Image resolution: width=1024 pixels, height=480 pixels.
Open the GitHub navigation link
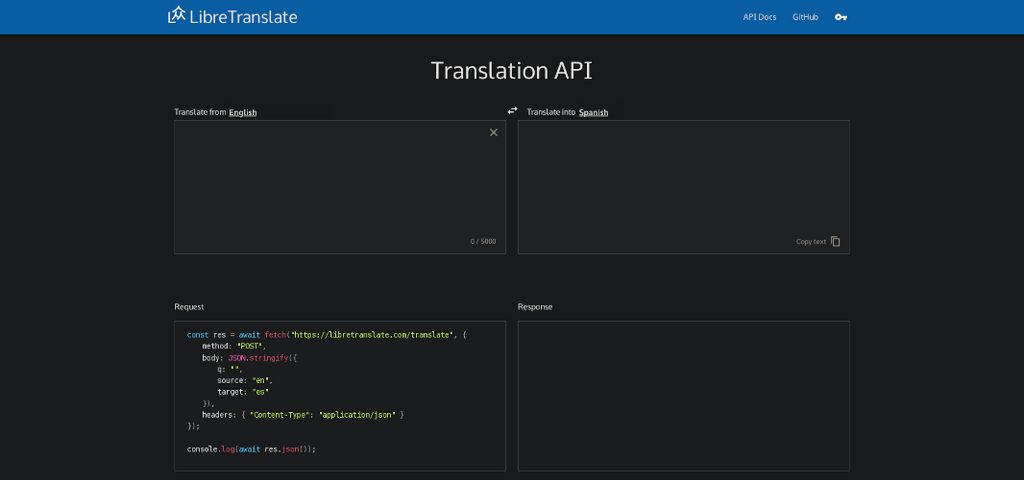tap(805, 17)
